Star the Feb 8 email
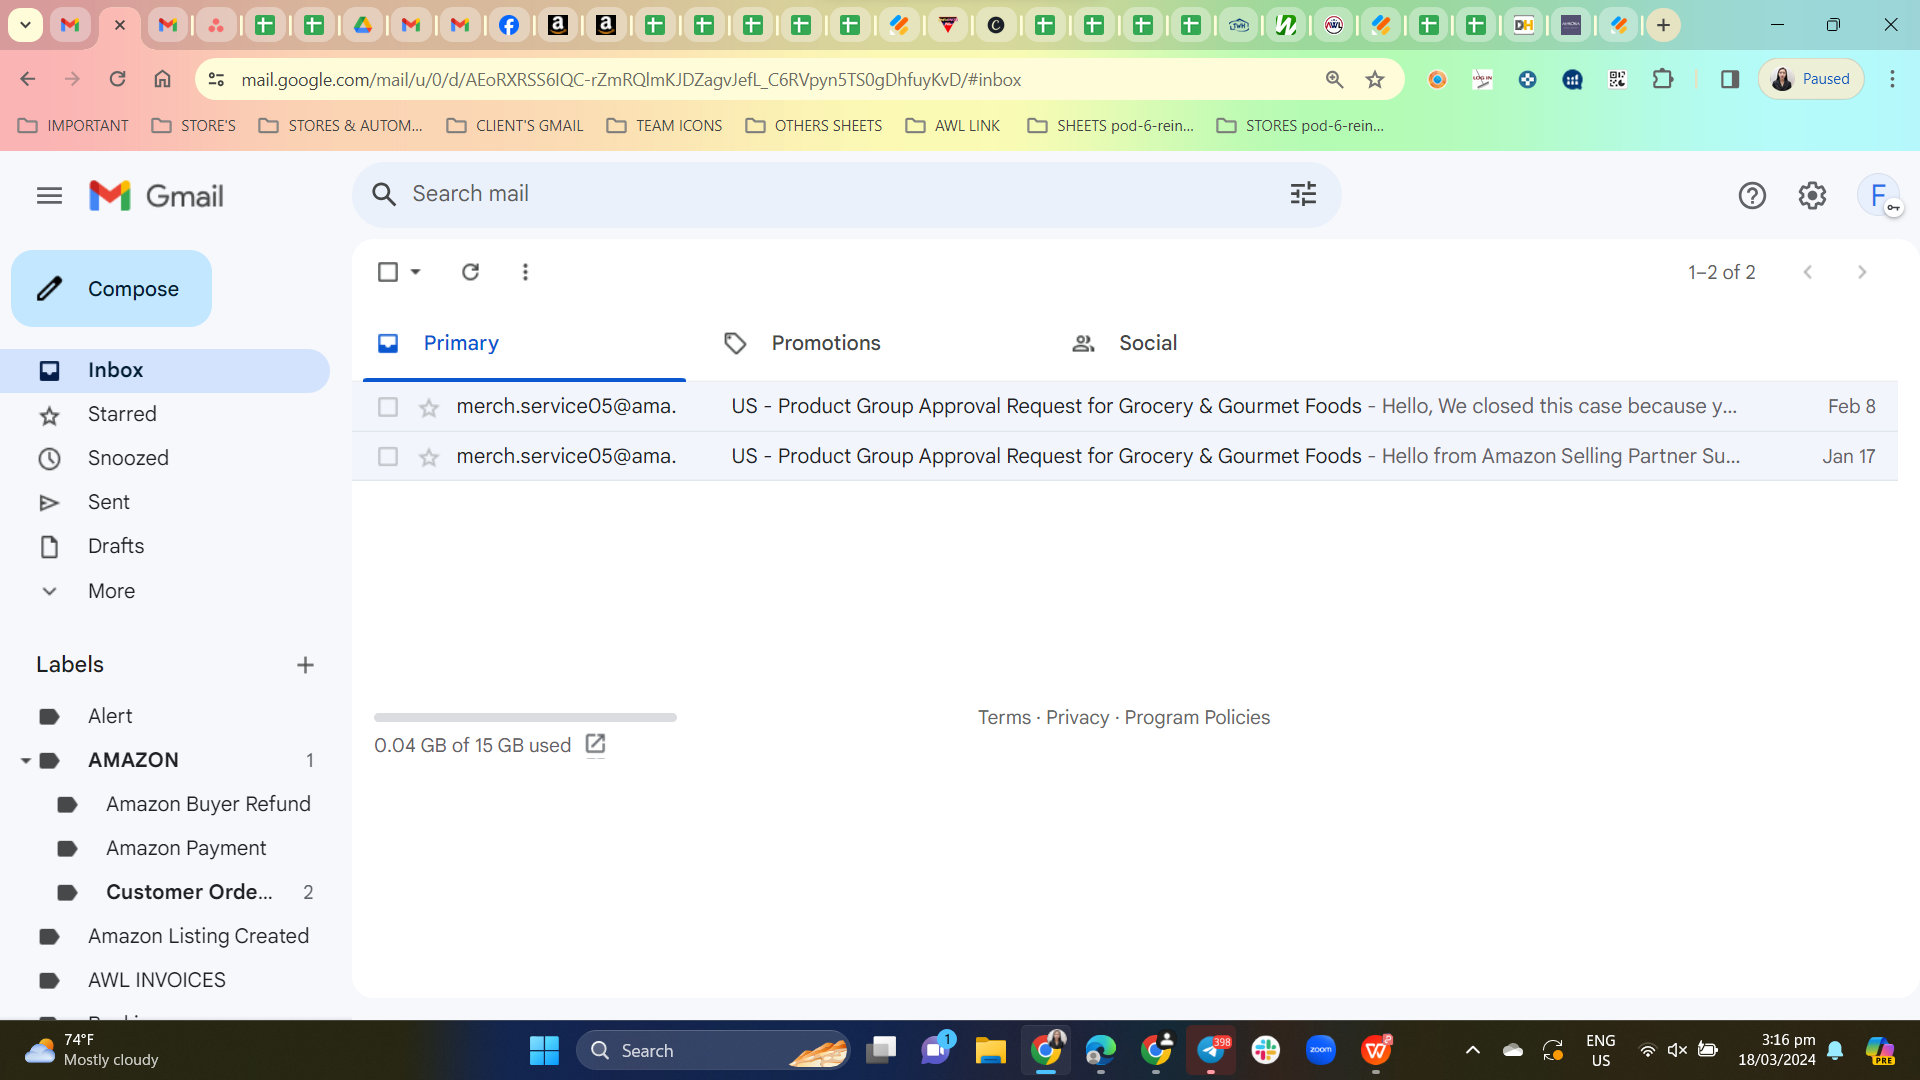The width and height of the screenshot is (1920, 1080). pos(429,407)
